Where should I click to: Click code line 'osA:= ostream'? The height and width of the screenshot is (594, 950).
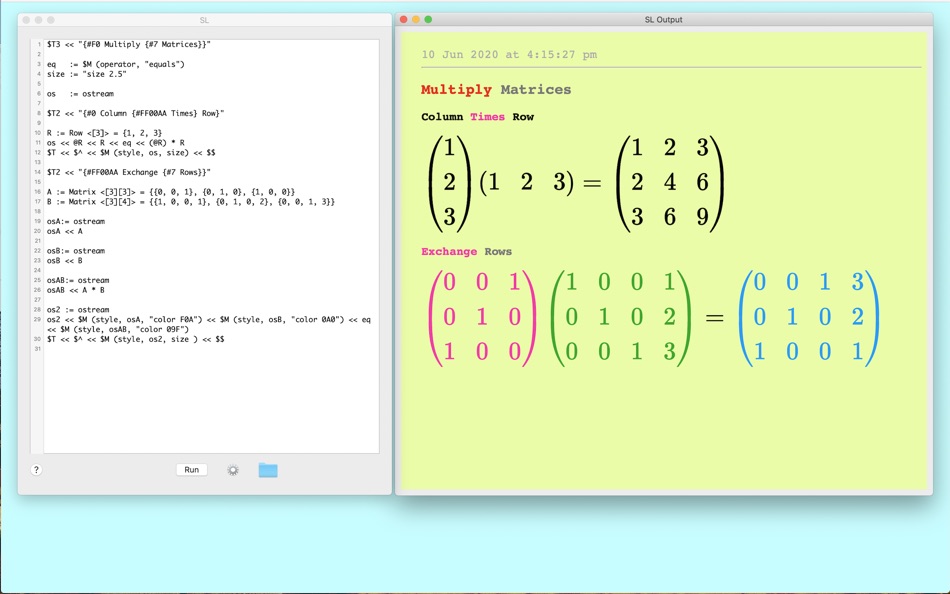[x=76, y=221]
